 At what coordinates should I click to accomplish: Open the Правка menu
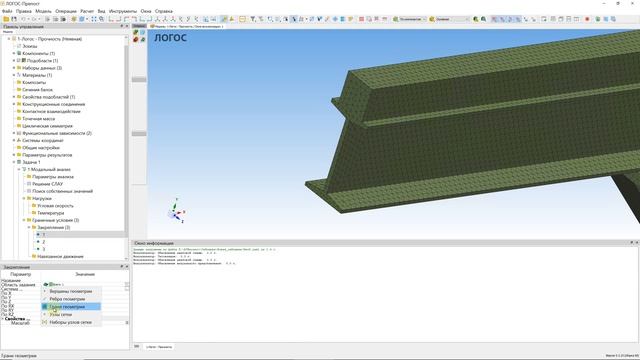(24, 11)
